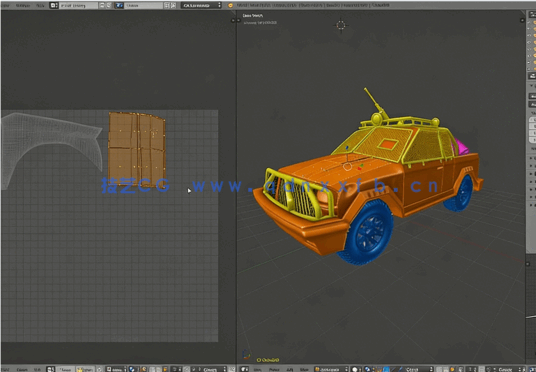Expand the 3D viewport tool shelf plus widget
The height and width of the screenshot is (372, 536).
coord(239,21)
